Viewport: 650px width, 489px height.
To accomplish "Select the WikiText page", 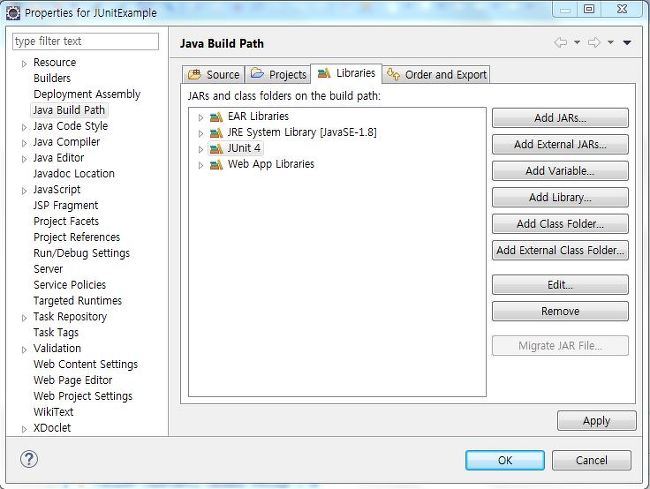I will pos(53,412).
